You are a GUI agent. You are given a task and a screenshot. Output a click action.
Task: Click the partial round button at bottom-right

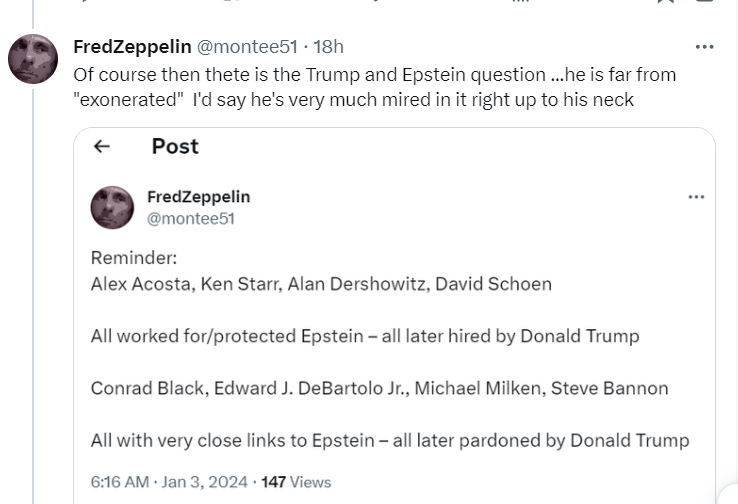click(729, 495)
